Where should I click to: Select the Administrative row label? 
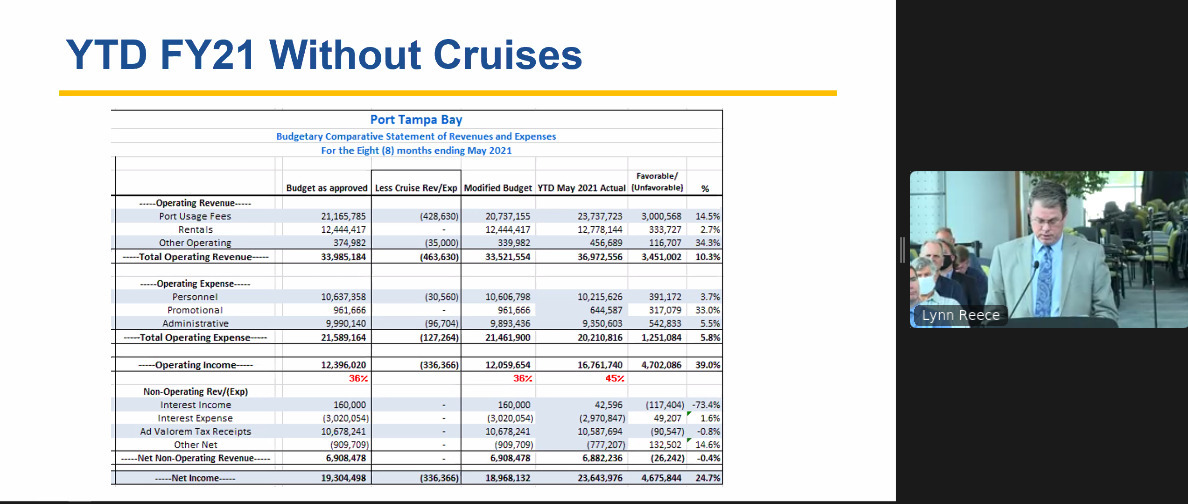coord(195,324)
